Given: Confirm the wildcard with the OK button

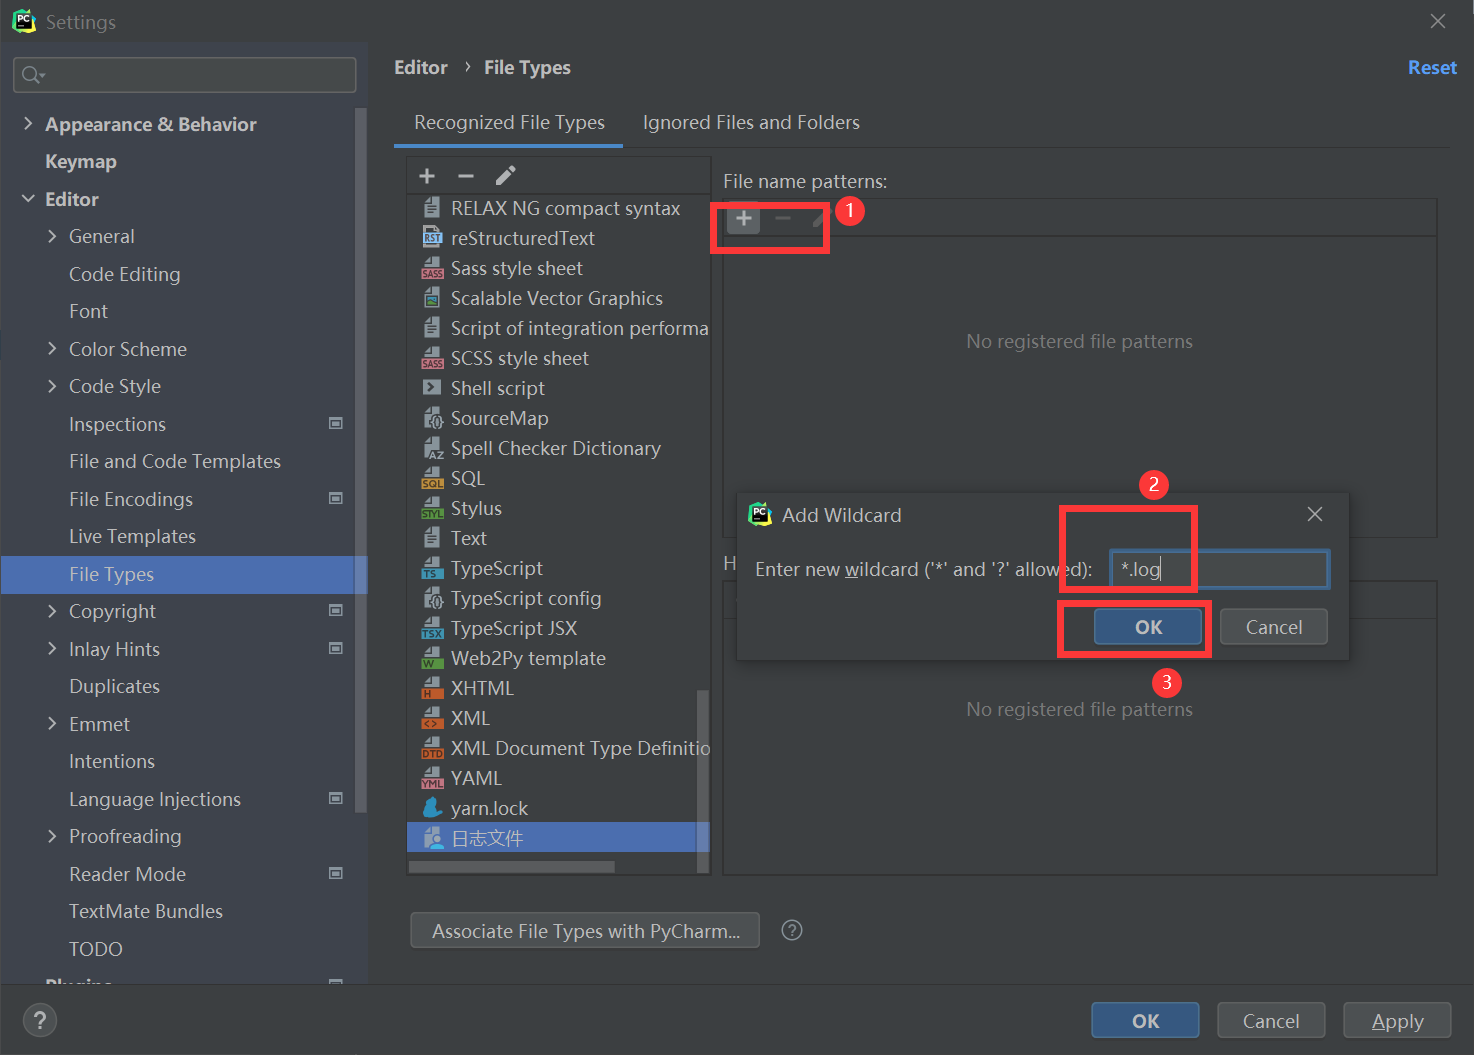Looking at the screenshot, I should (x=1147, y=627).
